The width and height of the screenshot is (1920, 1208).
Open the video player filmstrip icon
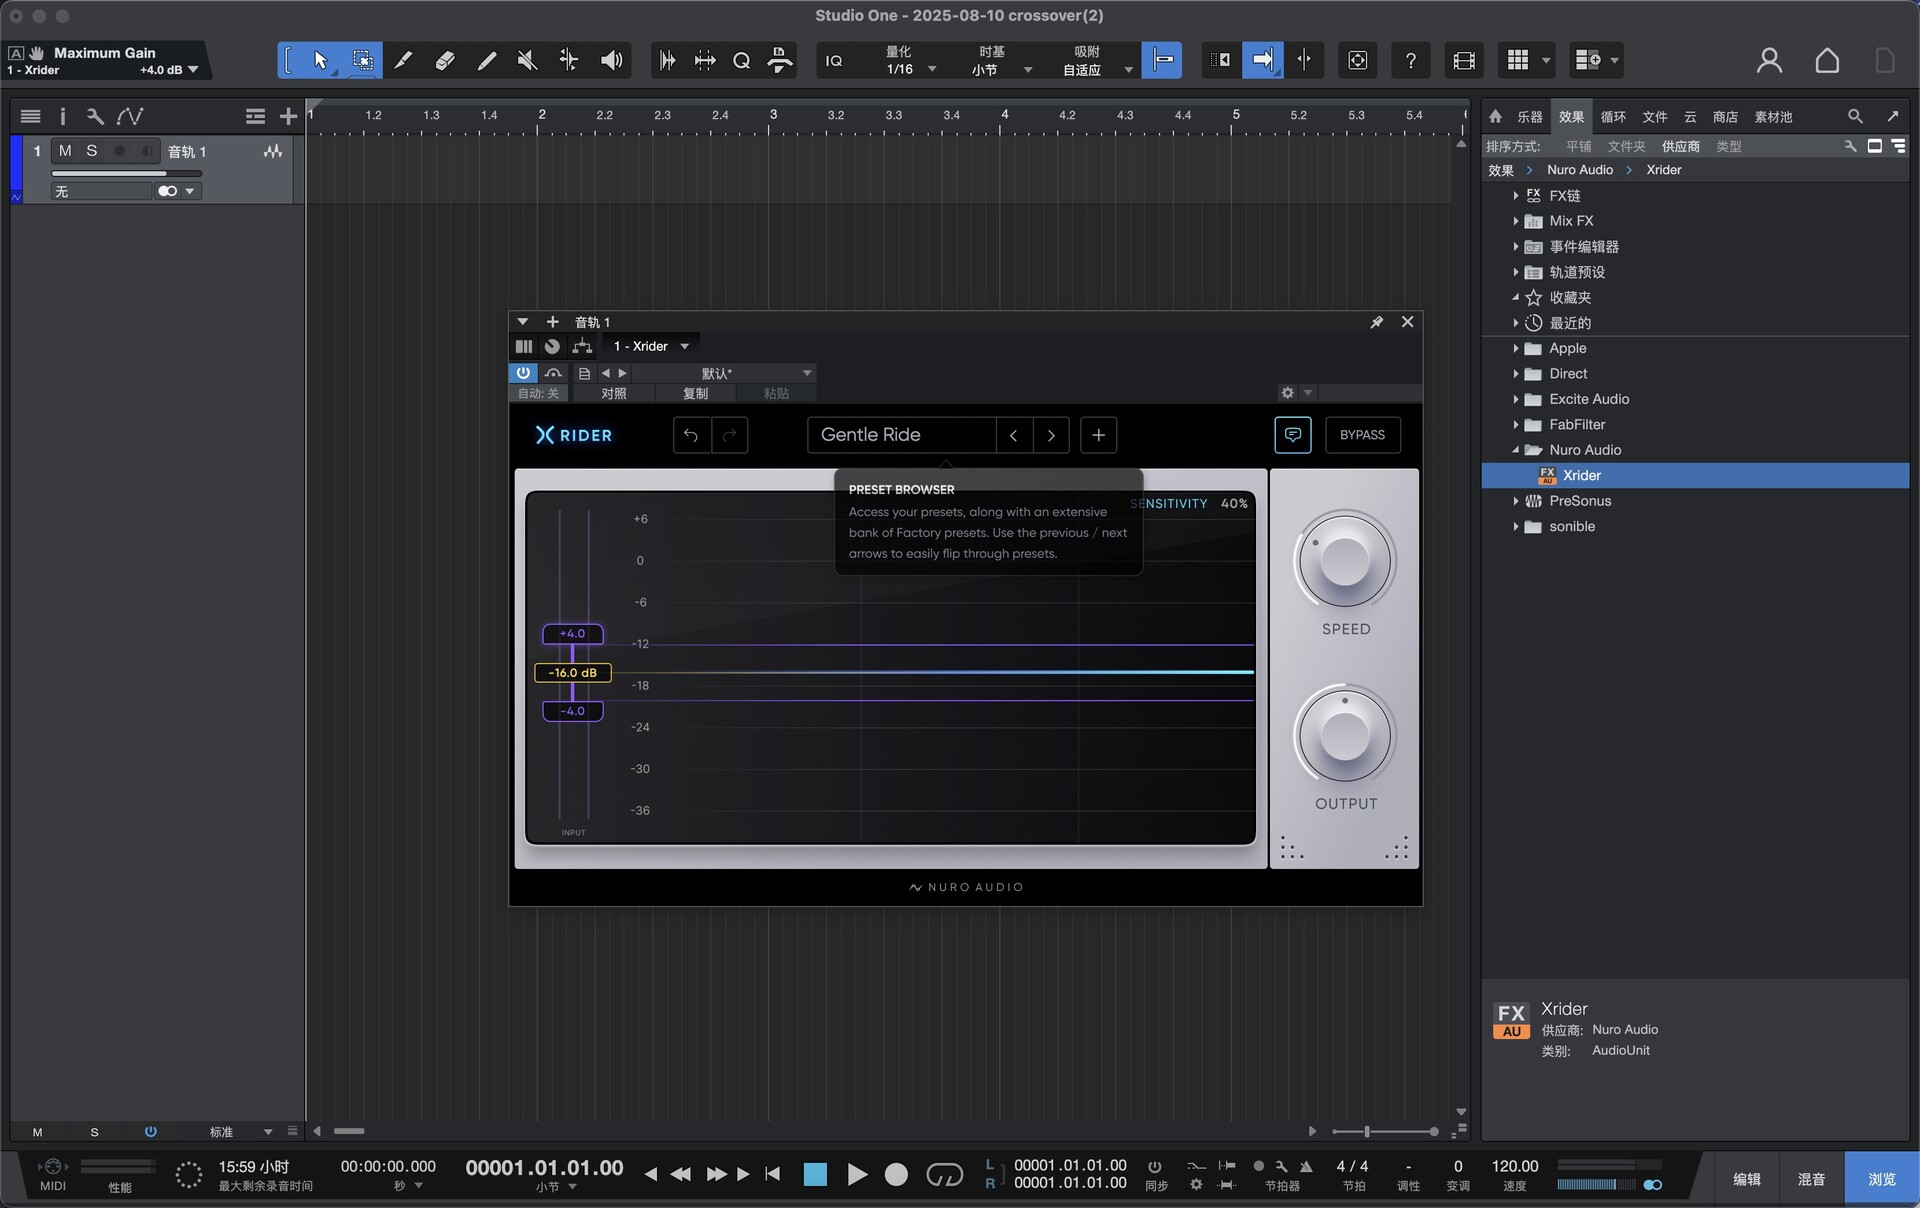coord(1464,61)
